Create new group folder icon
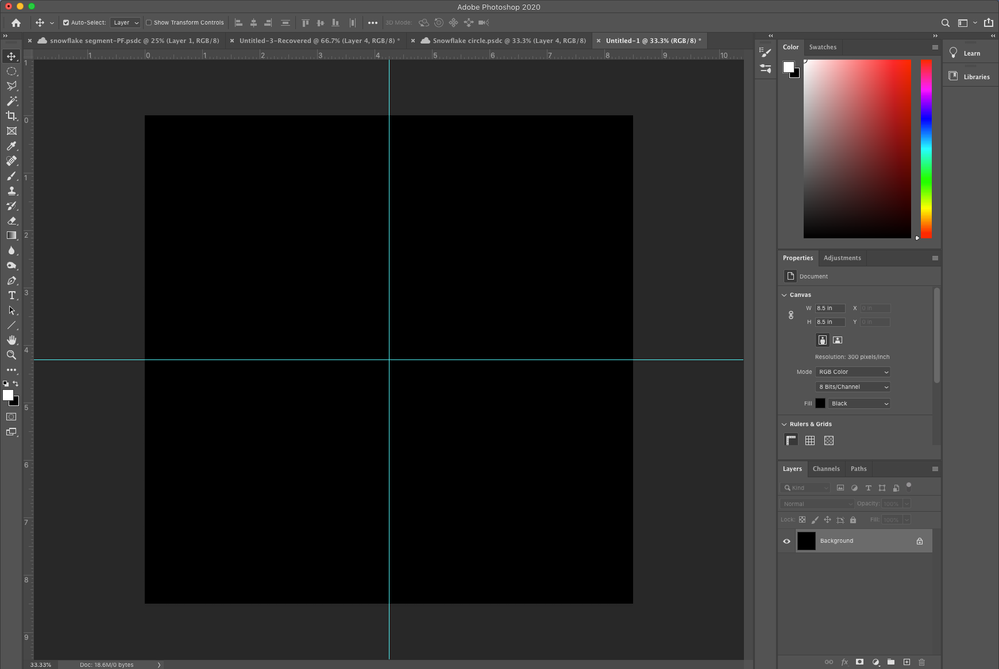The width and height of the screenshot is (999, 669). (x=891, y=662)
